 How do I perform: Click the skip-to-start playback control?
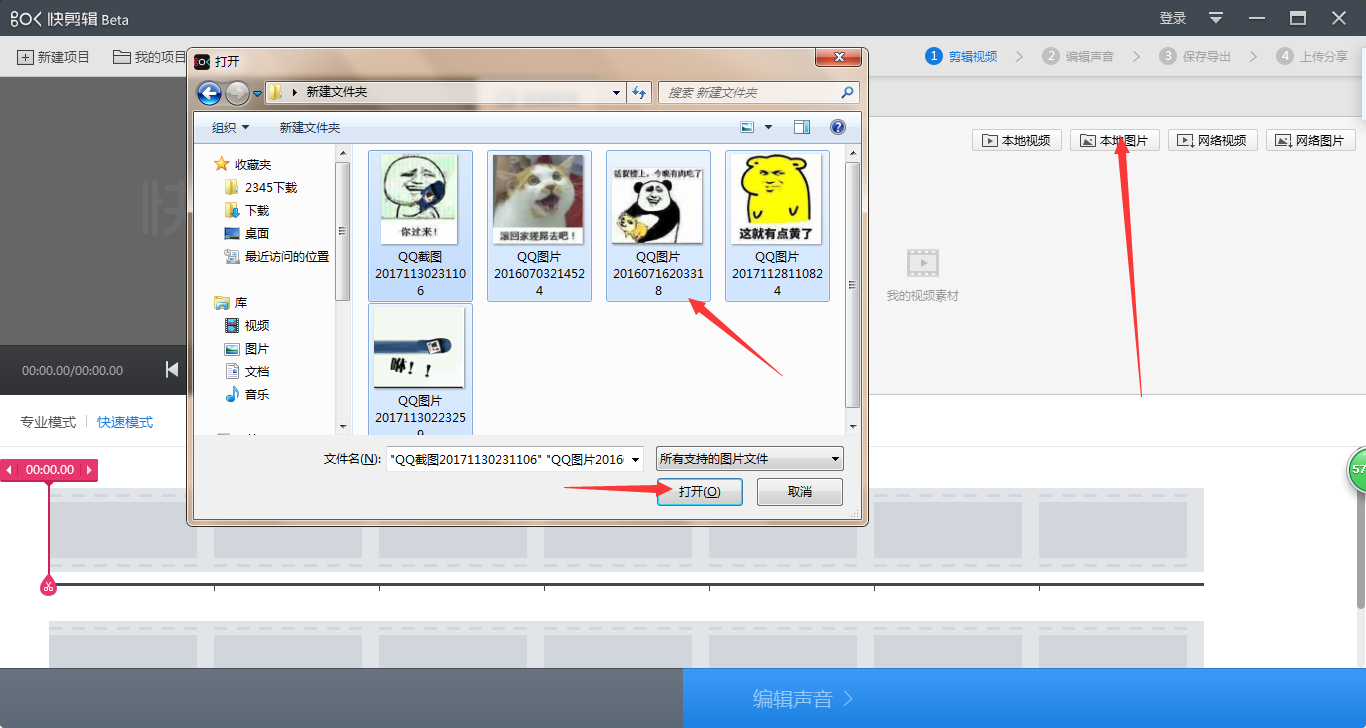[x=172, y=370]
